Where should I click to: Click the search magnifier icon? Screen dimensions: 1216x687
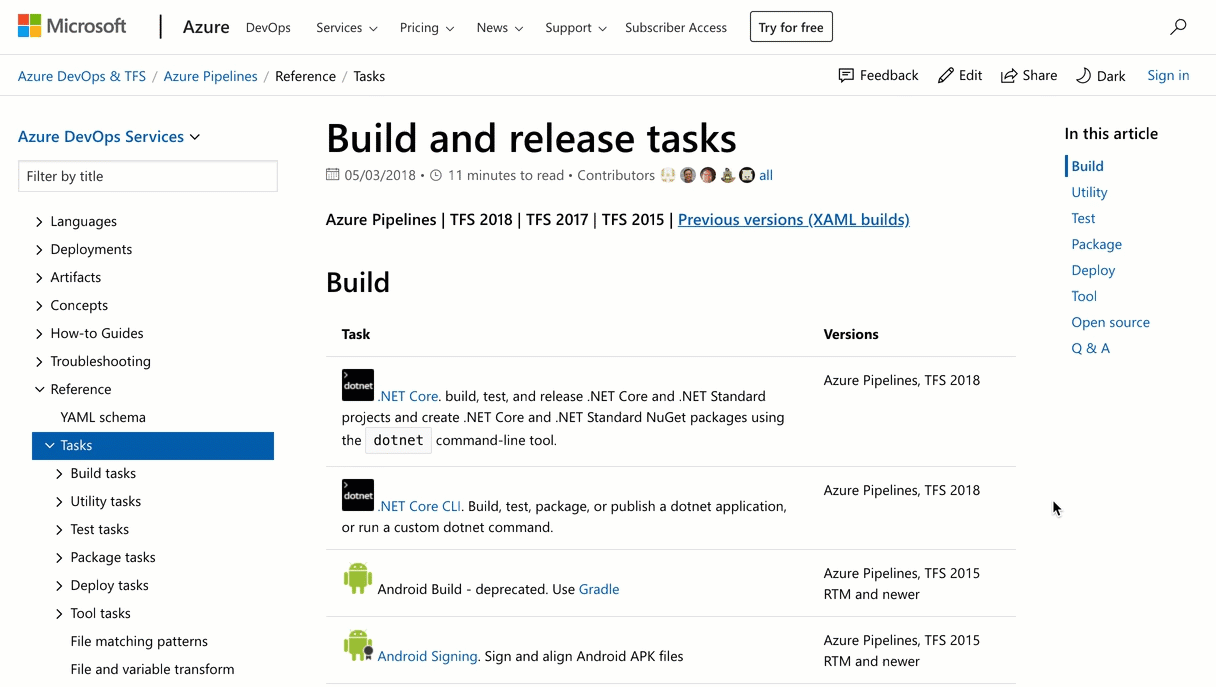pos(1177,27)
